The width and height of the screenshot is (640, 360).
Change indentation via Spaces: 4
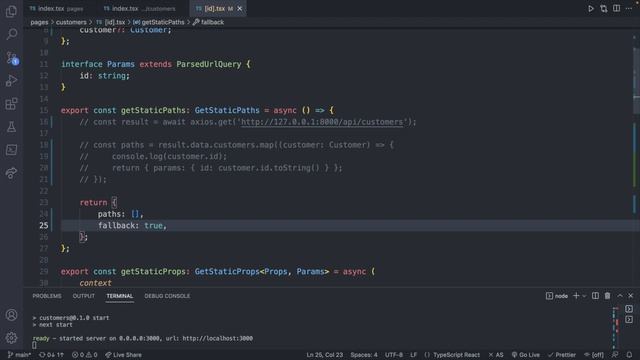tap(364, 355)
